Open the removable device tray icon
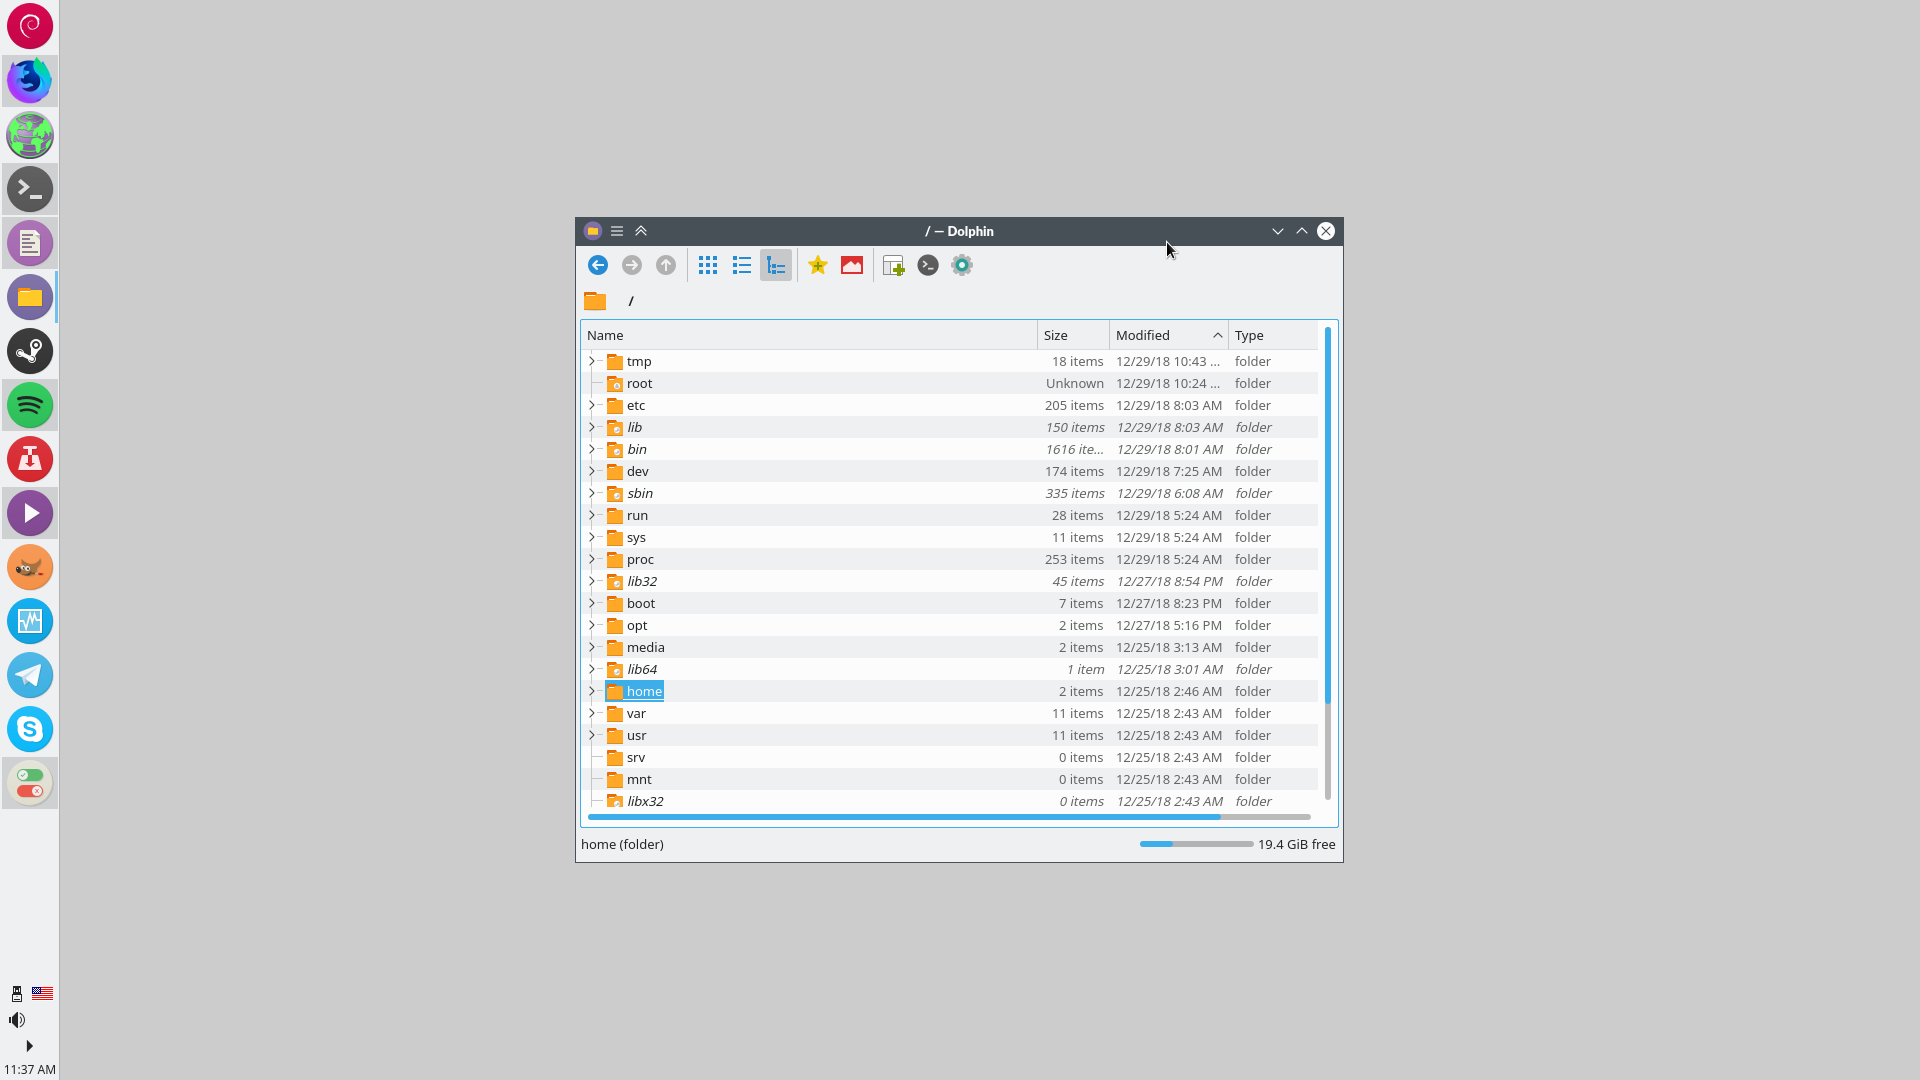 [16, 993]
